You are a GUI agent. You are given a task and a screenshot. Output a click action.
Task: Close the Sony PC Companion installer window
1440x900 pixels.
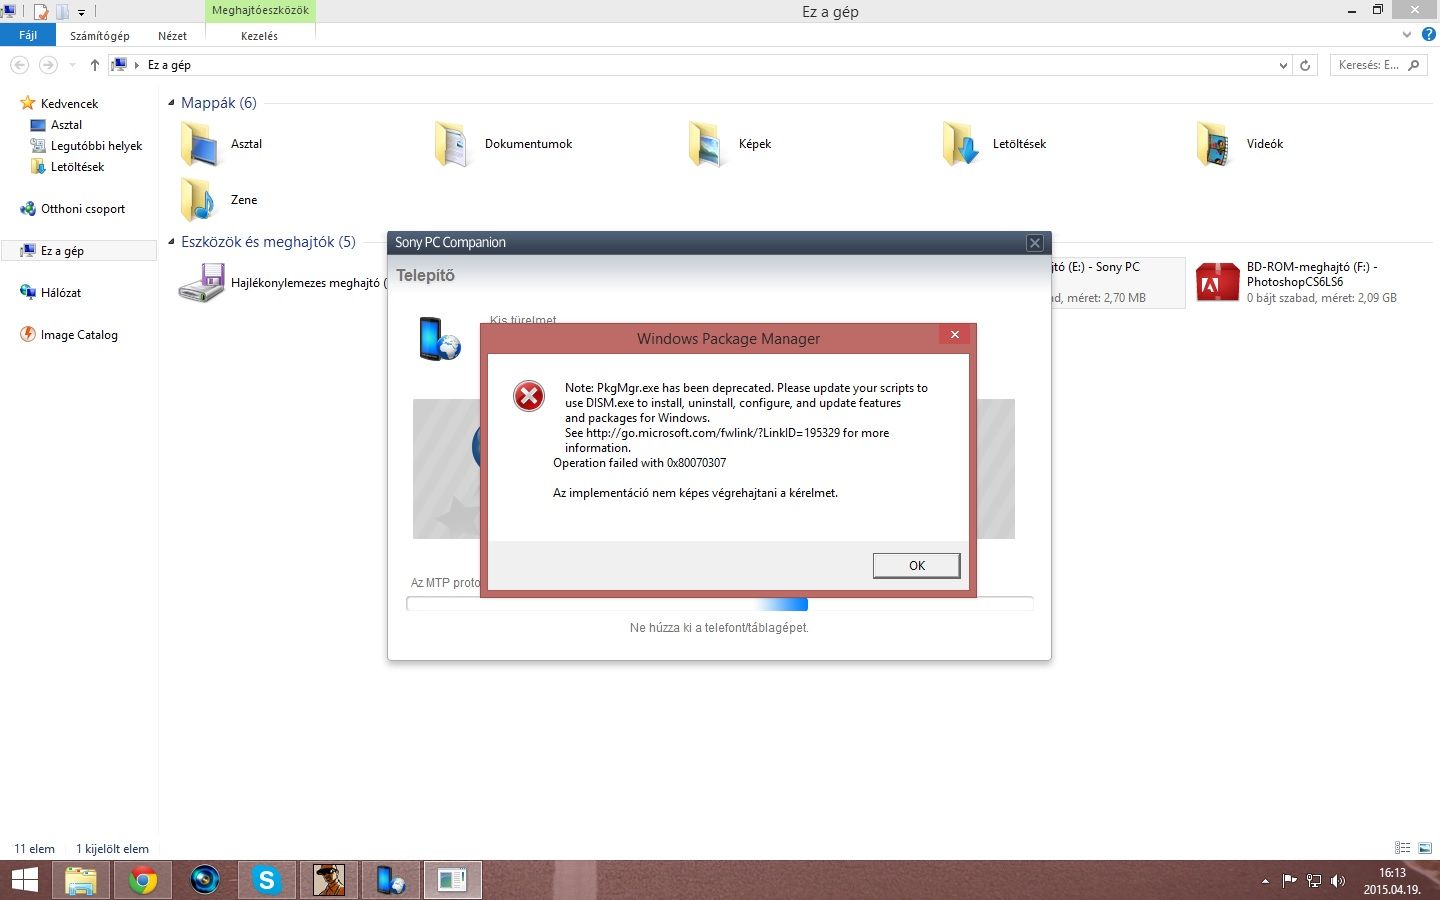point(1035,243)
